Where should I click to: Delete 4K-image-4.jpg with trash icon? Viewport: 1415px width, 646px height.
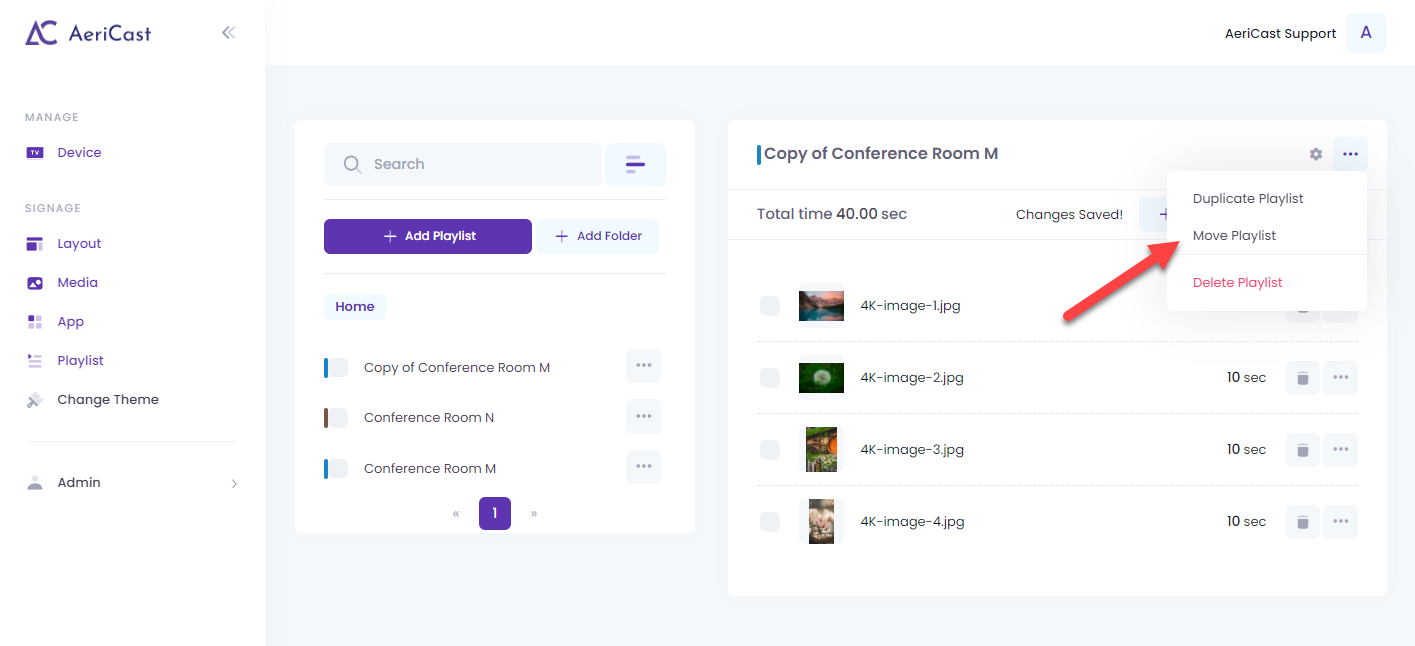pyautogui.click(x=1303, y=522)
